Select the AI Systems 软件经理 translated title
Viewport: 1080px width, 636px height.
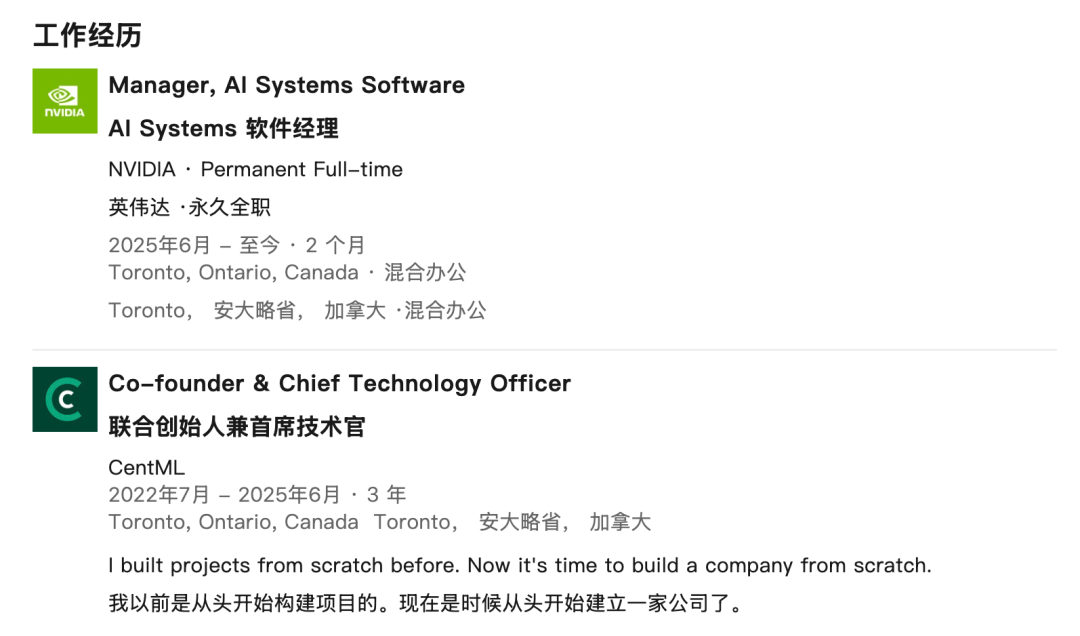(x=223, y=128)
